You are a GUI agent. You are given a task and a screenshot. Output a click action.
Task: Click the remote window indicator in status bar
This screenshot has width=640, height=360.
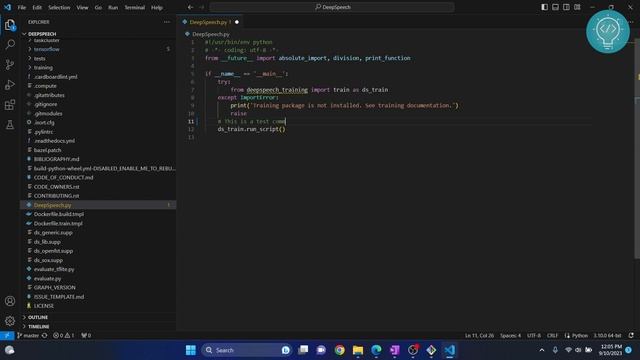click(7, 336)
